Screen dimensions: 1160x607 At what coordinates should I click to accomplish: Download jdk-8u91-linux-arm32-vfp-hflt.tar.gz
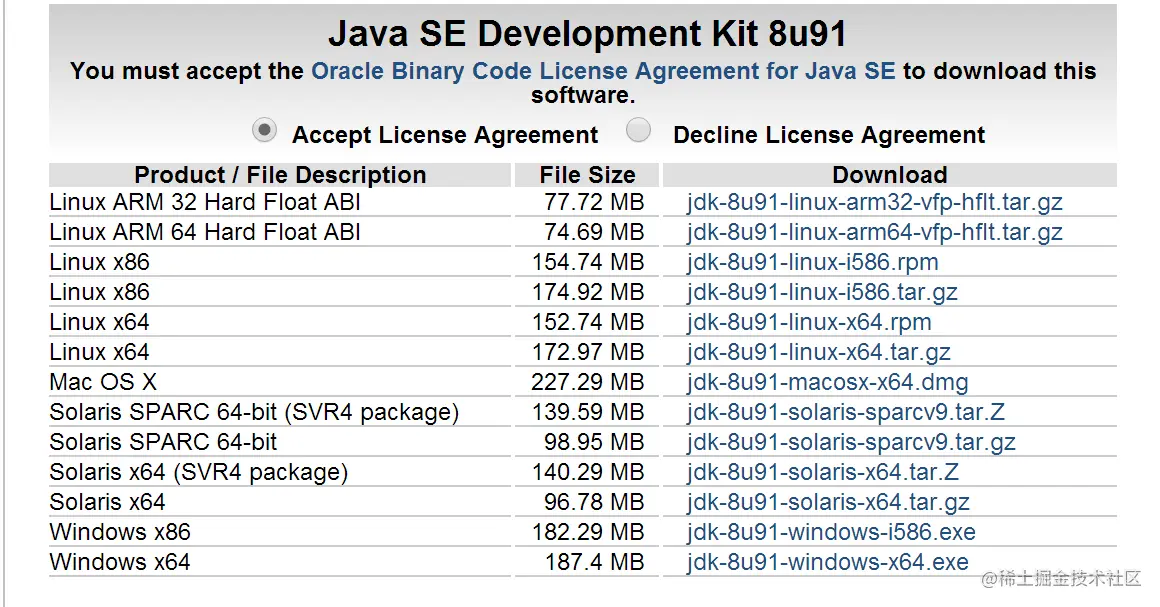tap(874, 202)
